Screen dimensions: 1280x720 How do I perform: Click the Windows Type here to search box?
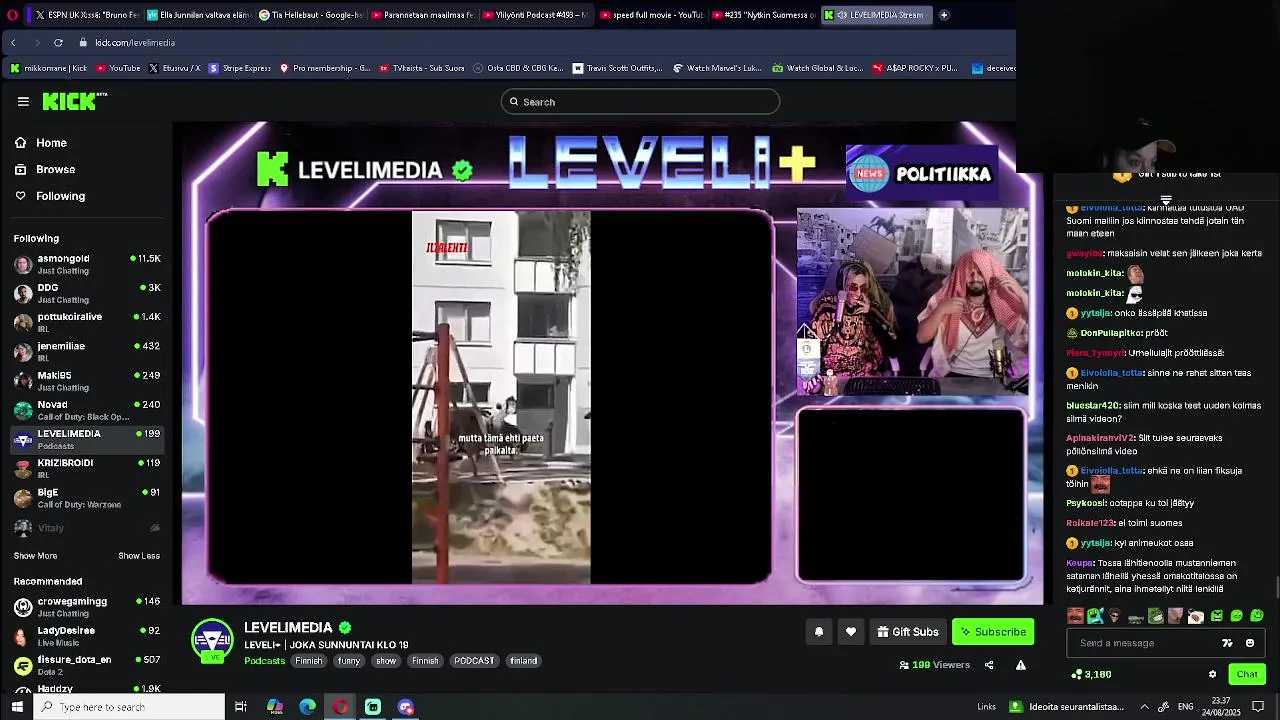(130, 707)
